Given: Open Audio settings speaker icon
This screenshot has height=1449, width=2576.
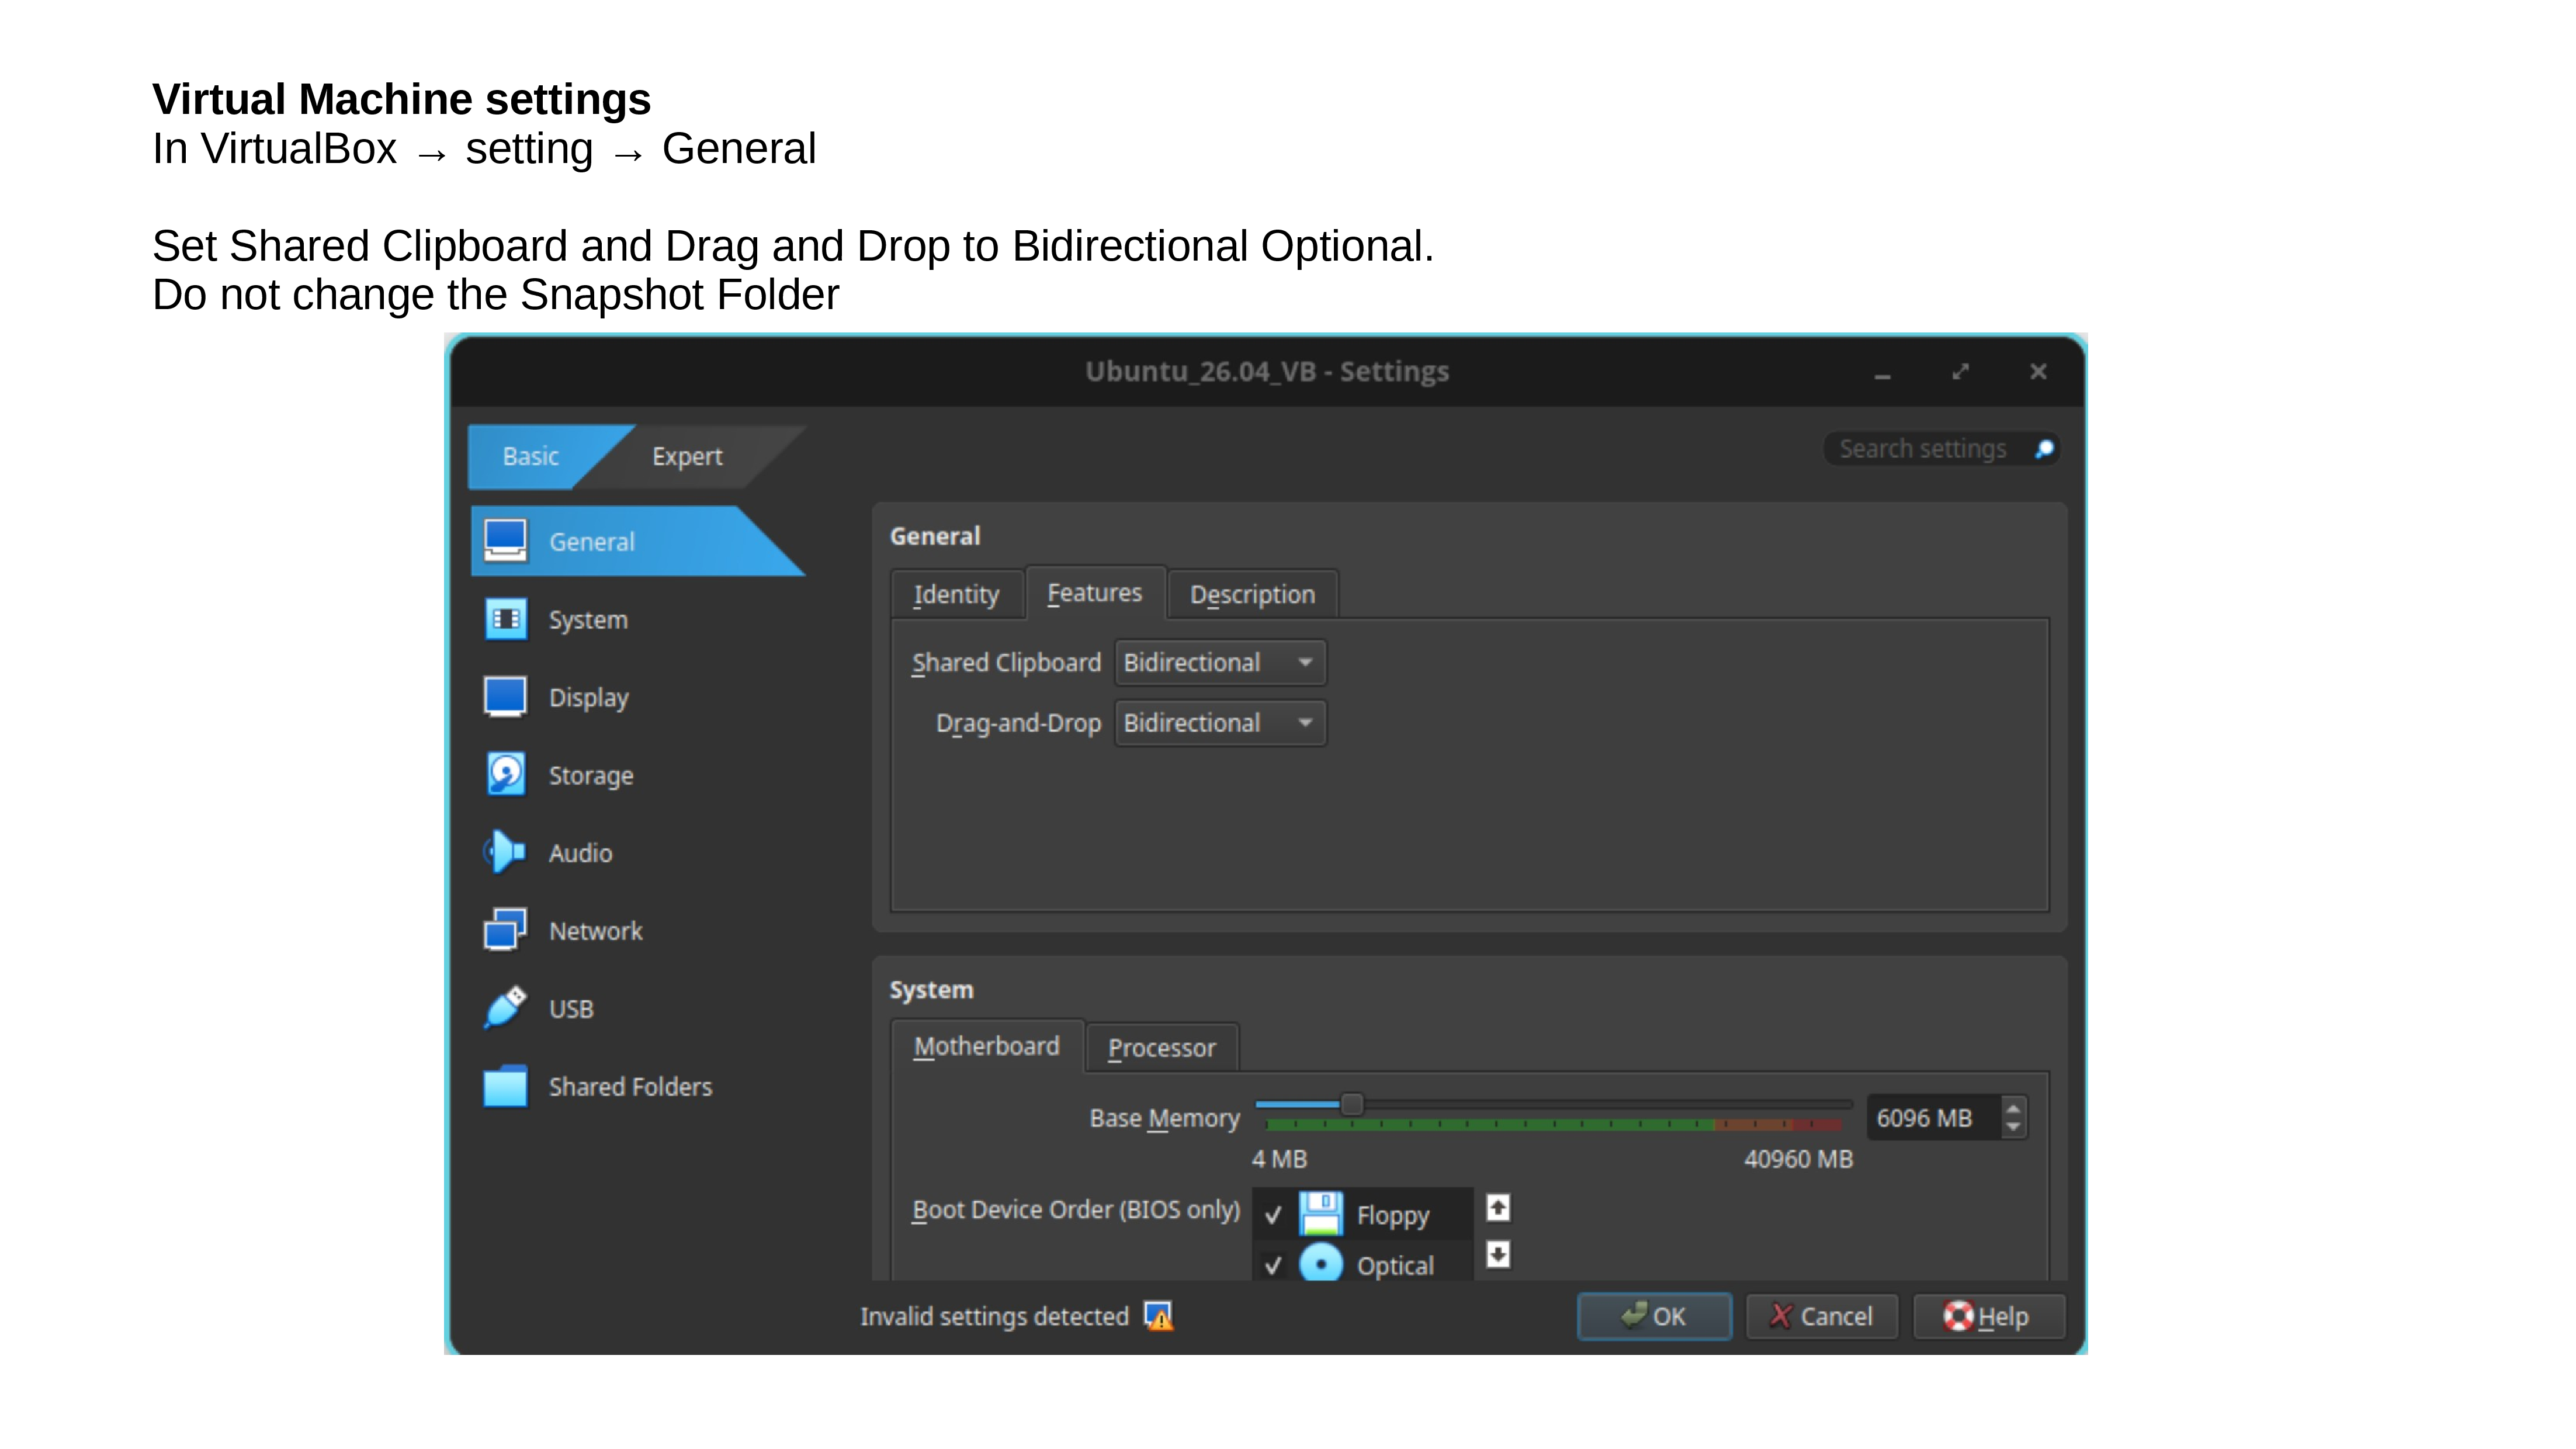Looking at the screenshot, I should [x=505, y=852].
